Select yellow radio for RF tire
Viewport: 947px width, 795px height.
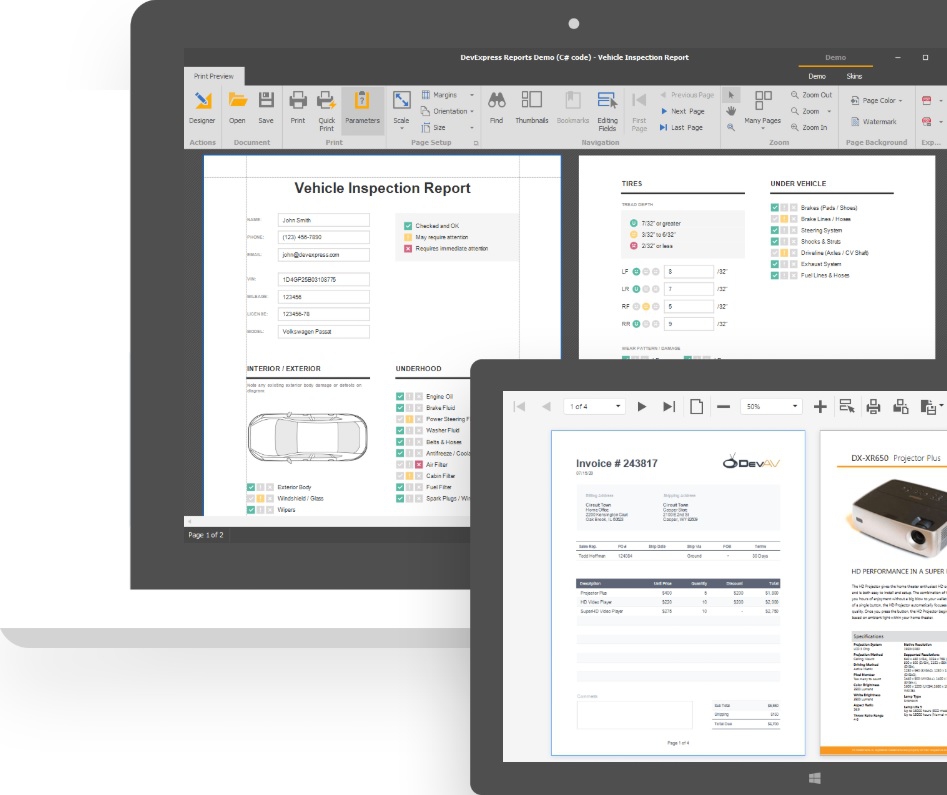tap(646, 306)
